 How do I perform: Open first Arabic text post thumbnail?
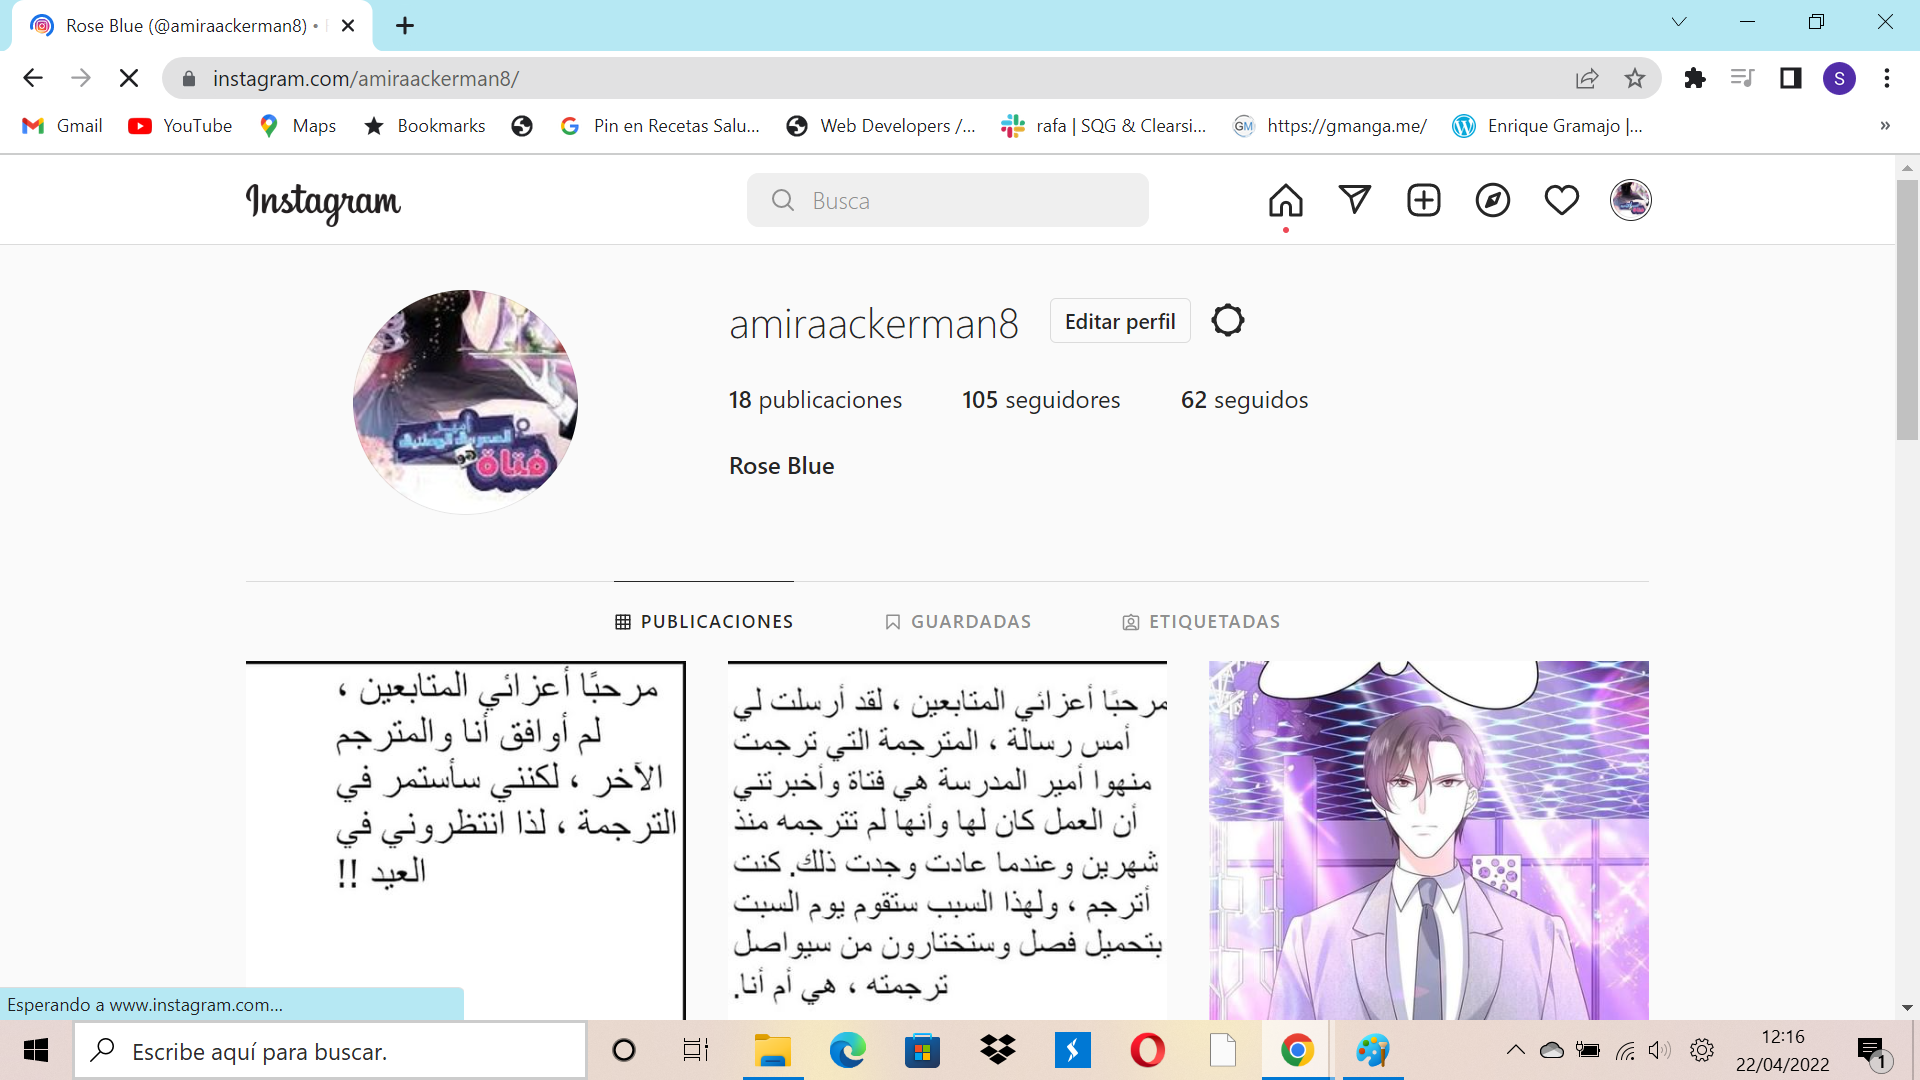coord(466,840)
